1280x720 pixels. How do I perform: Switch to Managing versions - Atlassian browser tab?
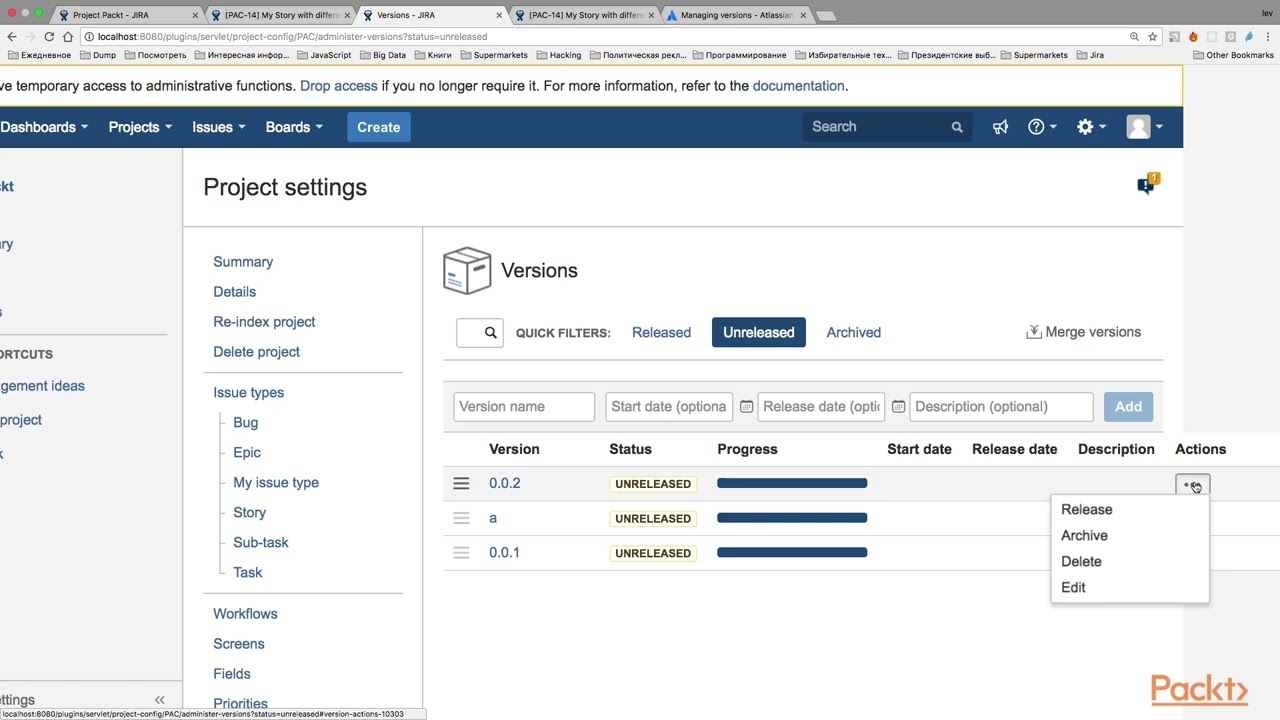[735, 15]
